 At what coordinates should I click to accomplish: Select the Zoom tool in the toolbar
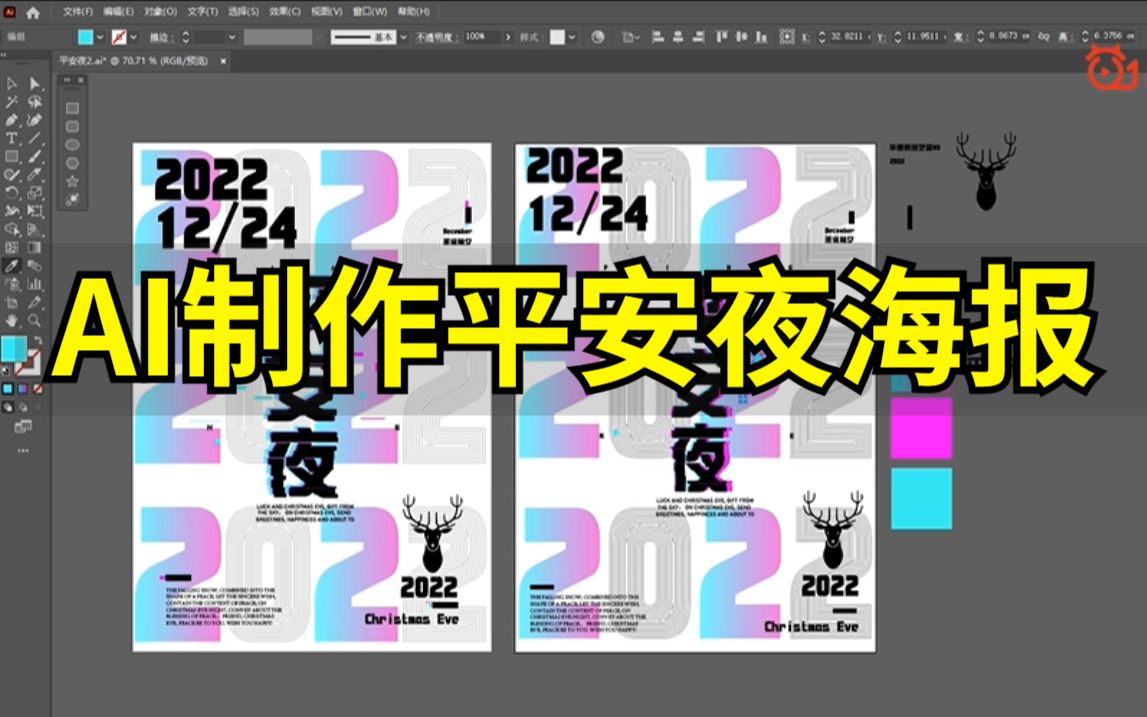coord(33,321)
